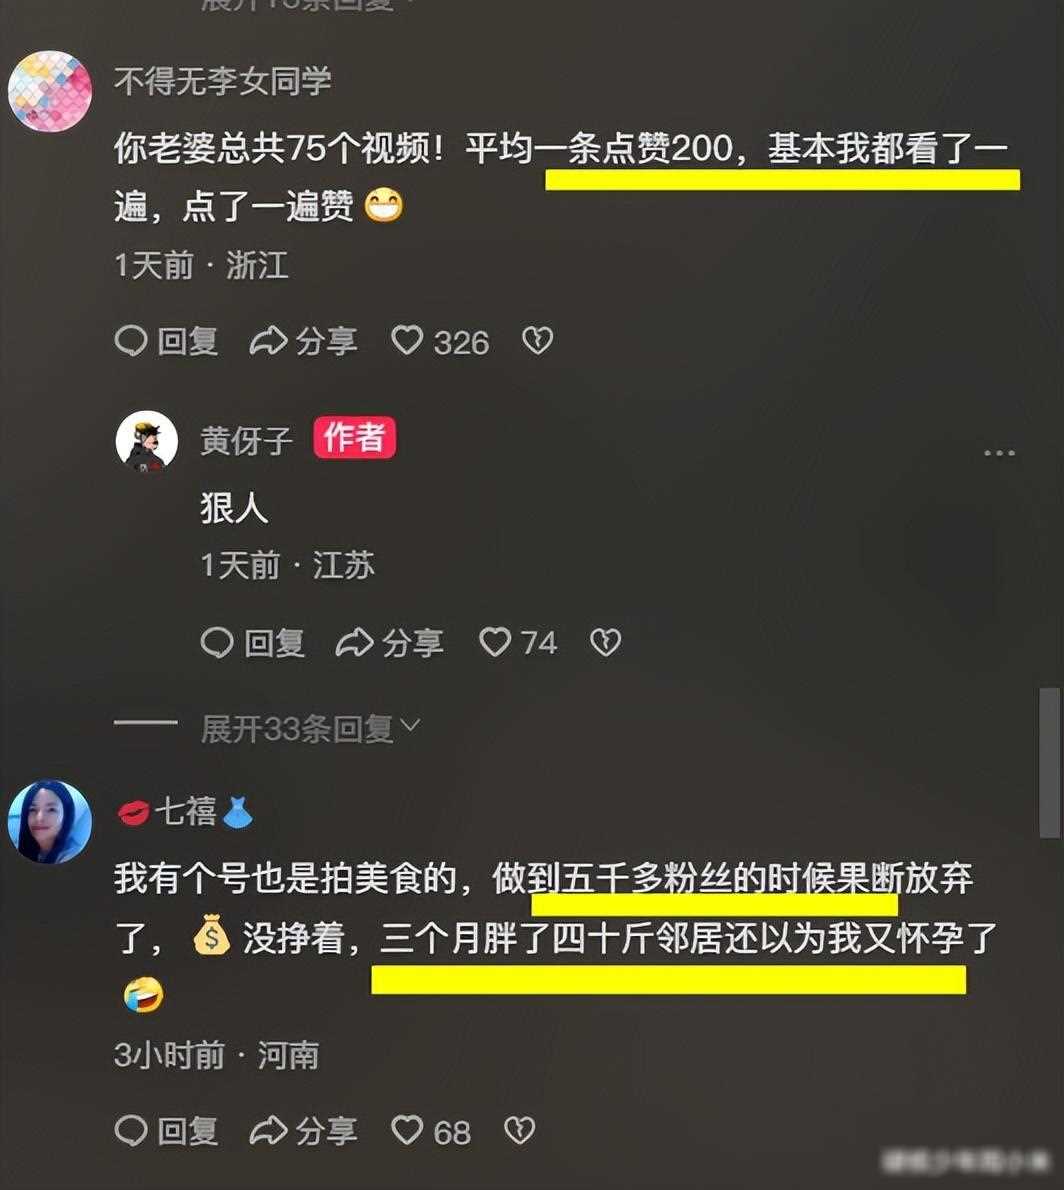Dislike the author's 狠人 reply
Image resolution: width=1064 pixels, height=1190 pixels.
(x=606, y=643)
